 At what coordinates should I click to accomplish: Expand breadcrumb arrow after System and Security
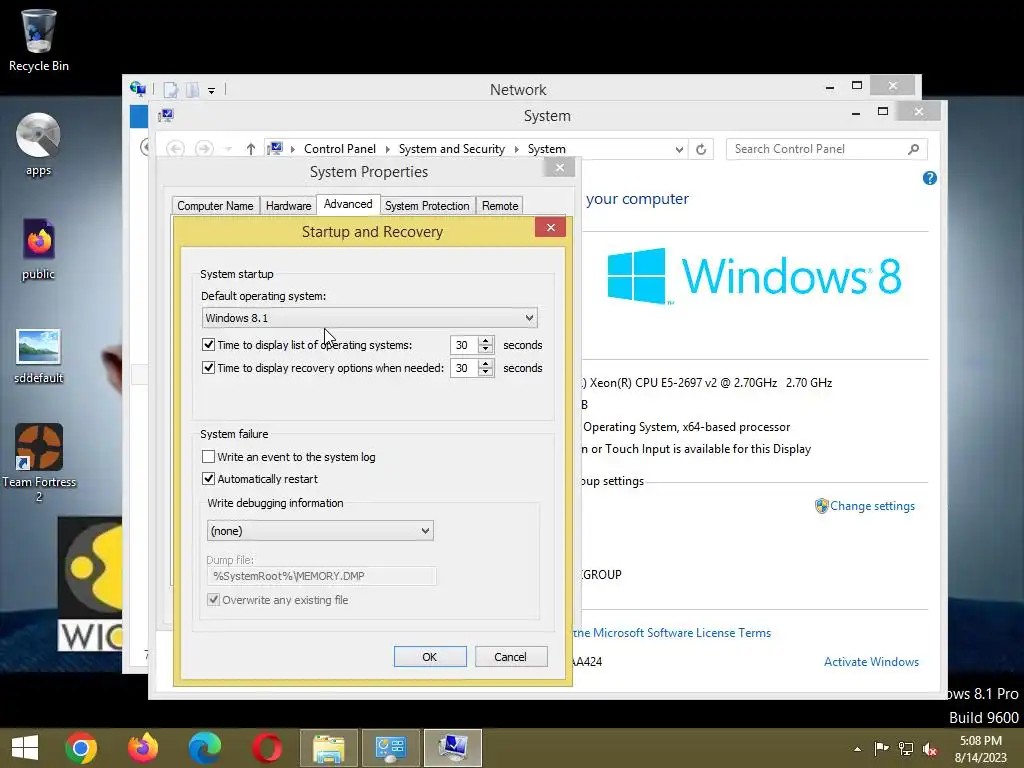click(x=516, y=149)
